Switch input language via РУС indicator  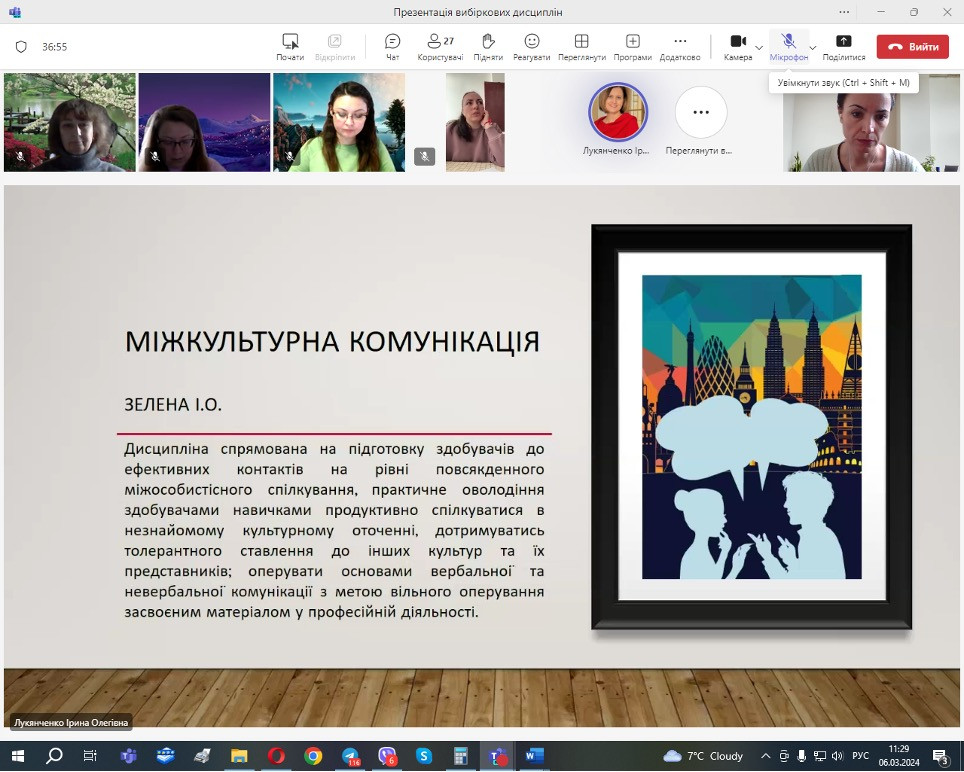(860, 756)
